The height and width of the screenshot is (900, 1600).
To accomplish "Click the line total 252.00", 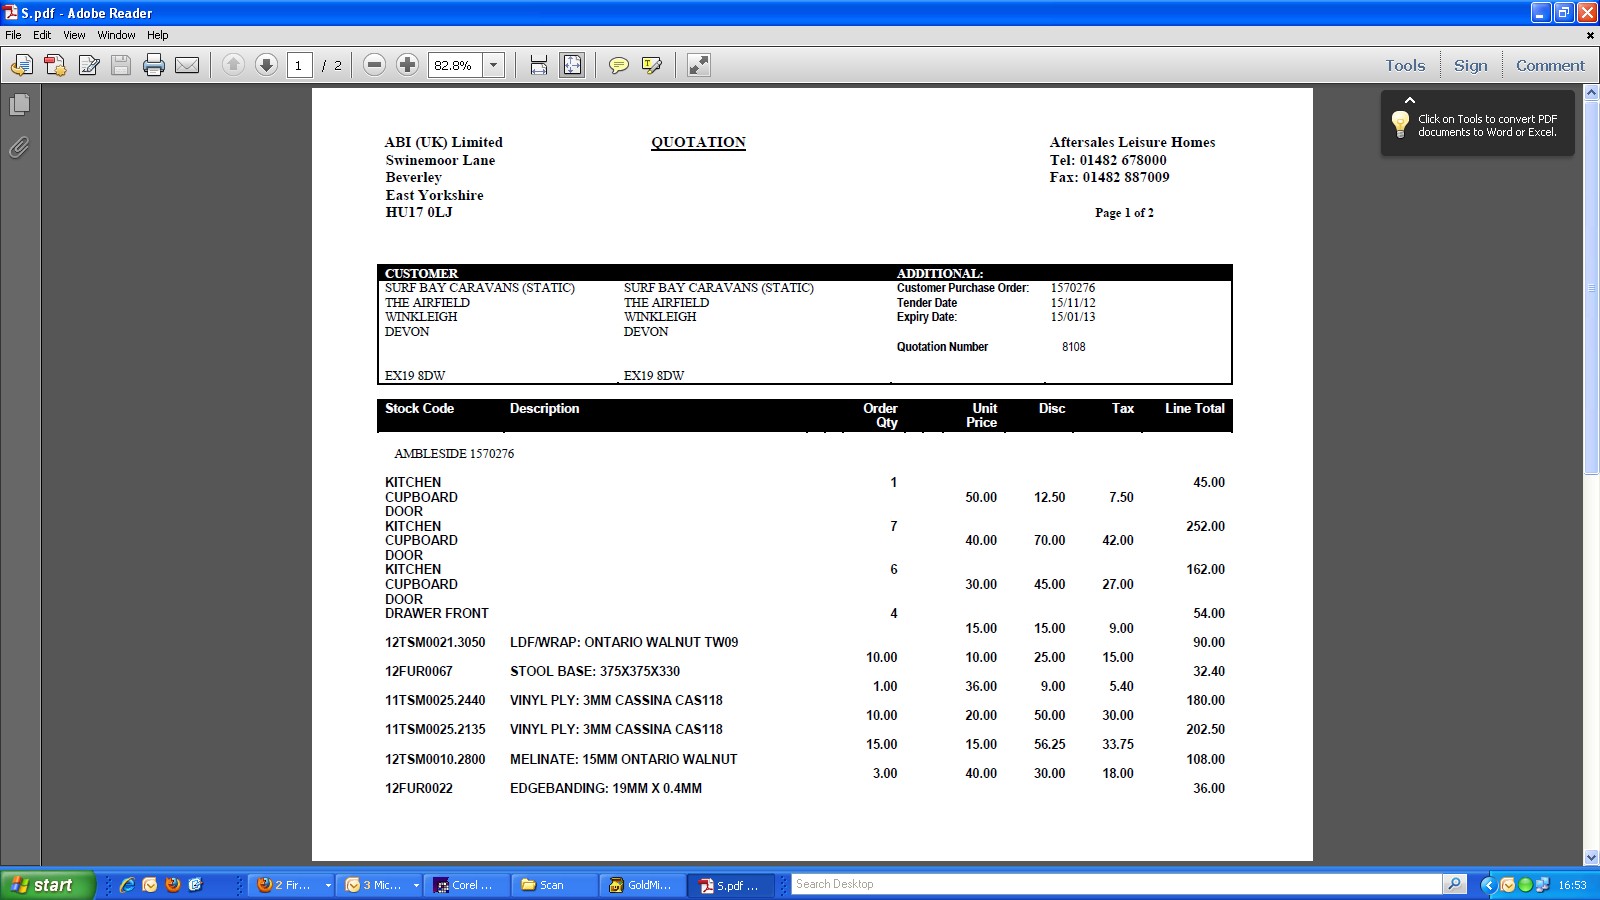I will (1205, 526).
